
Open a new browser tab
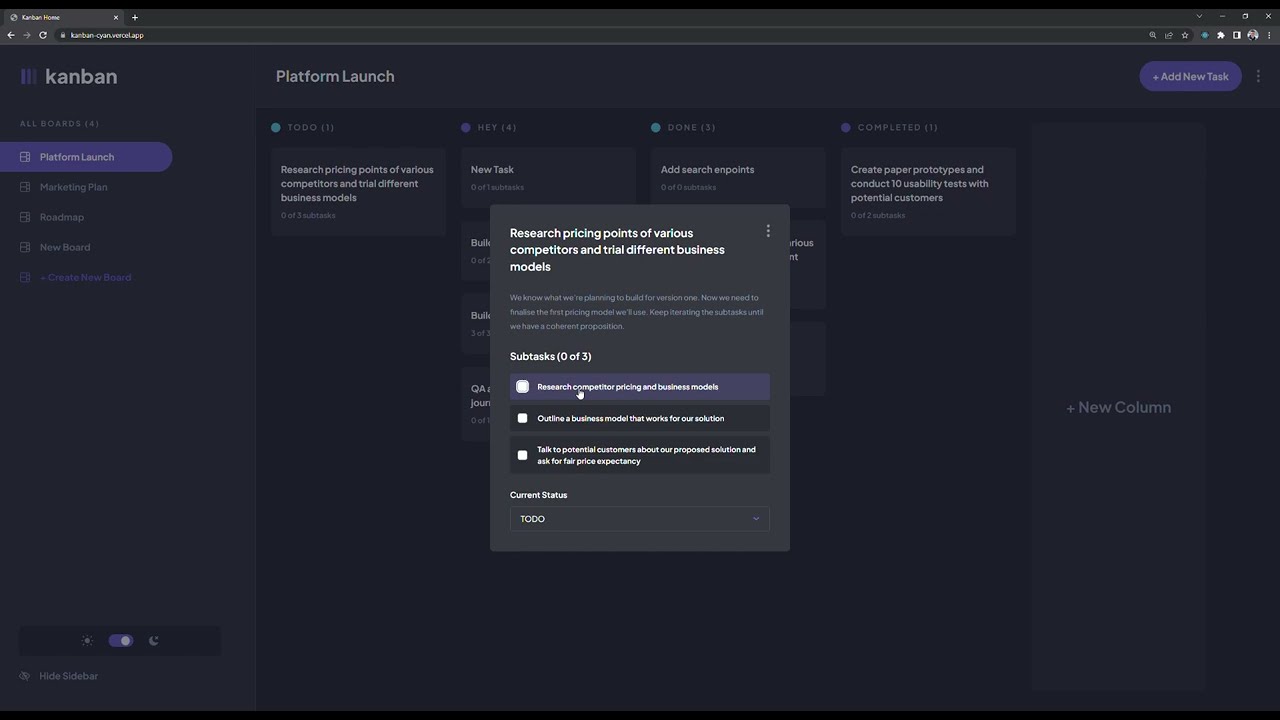pos(135,17)
